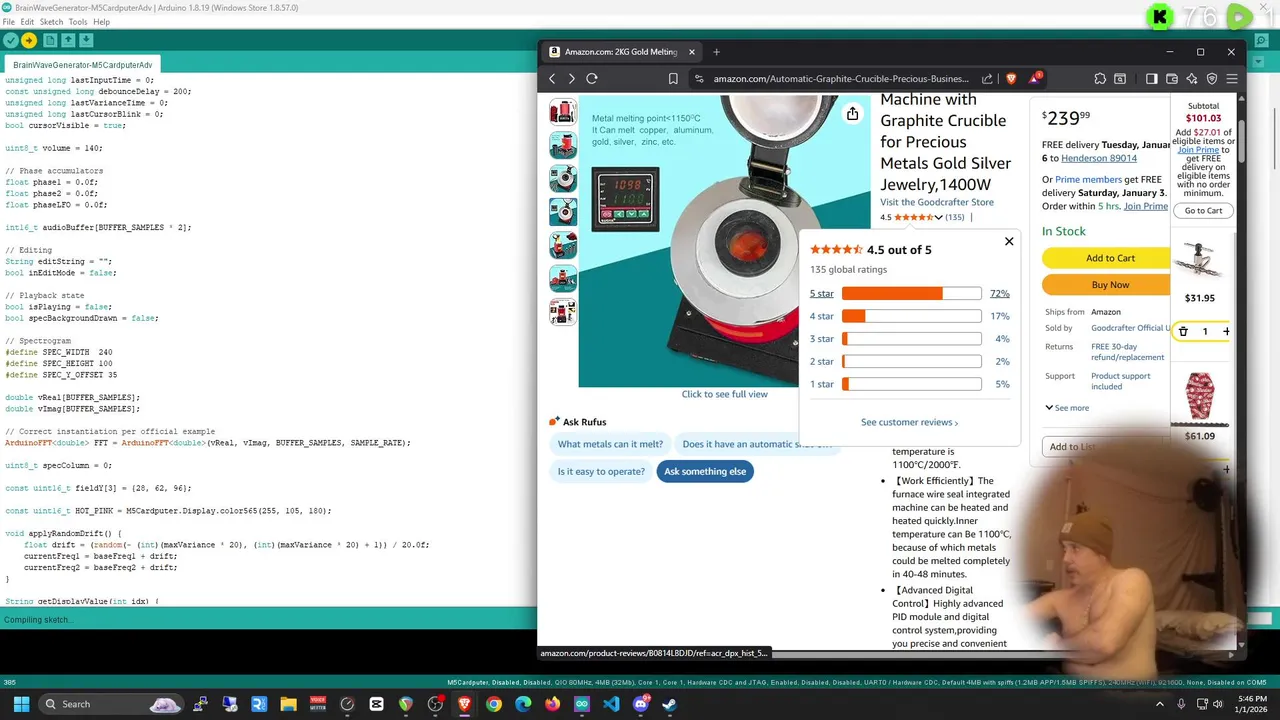Click the 72% five-star percentage link
Screen dimensions: 1280x720
tap(999, 293)
